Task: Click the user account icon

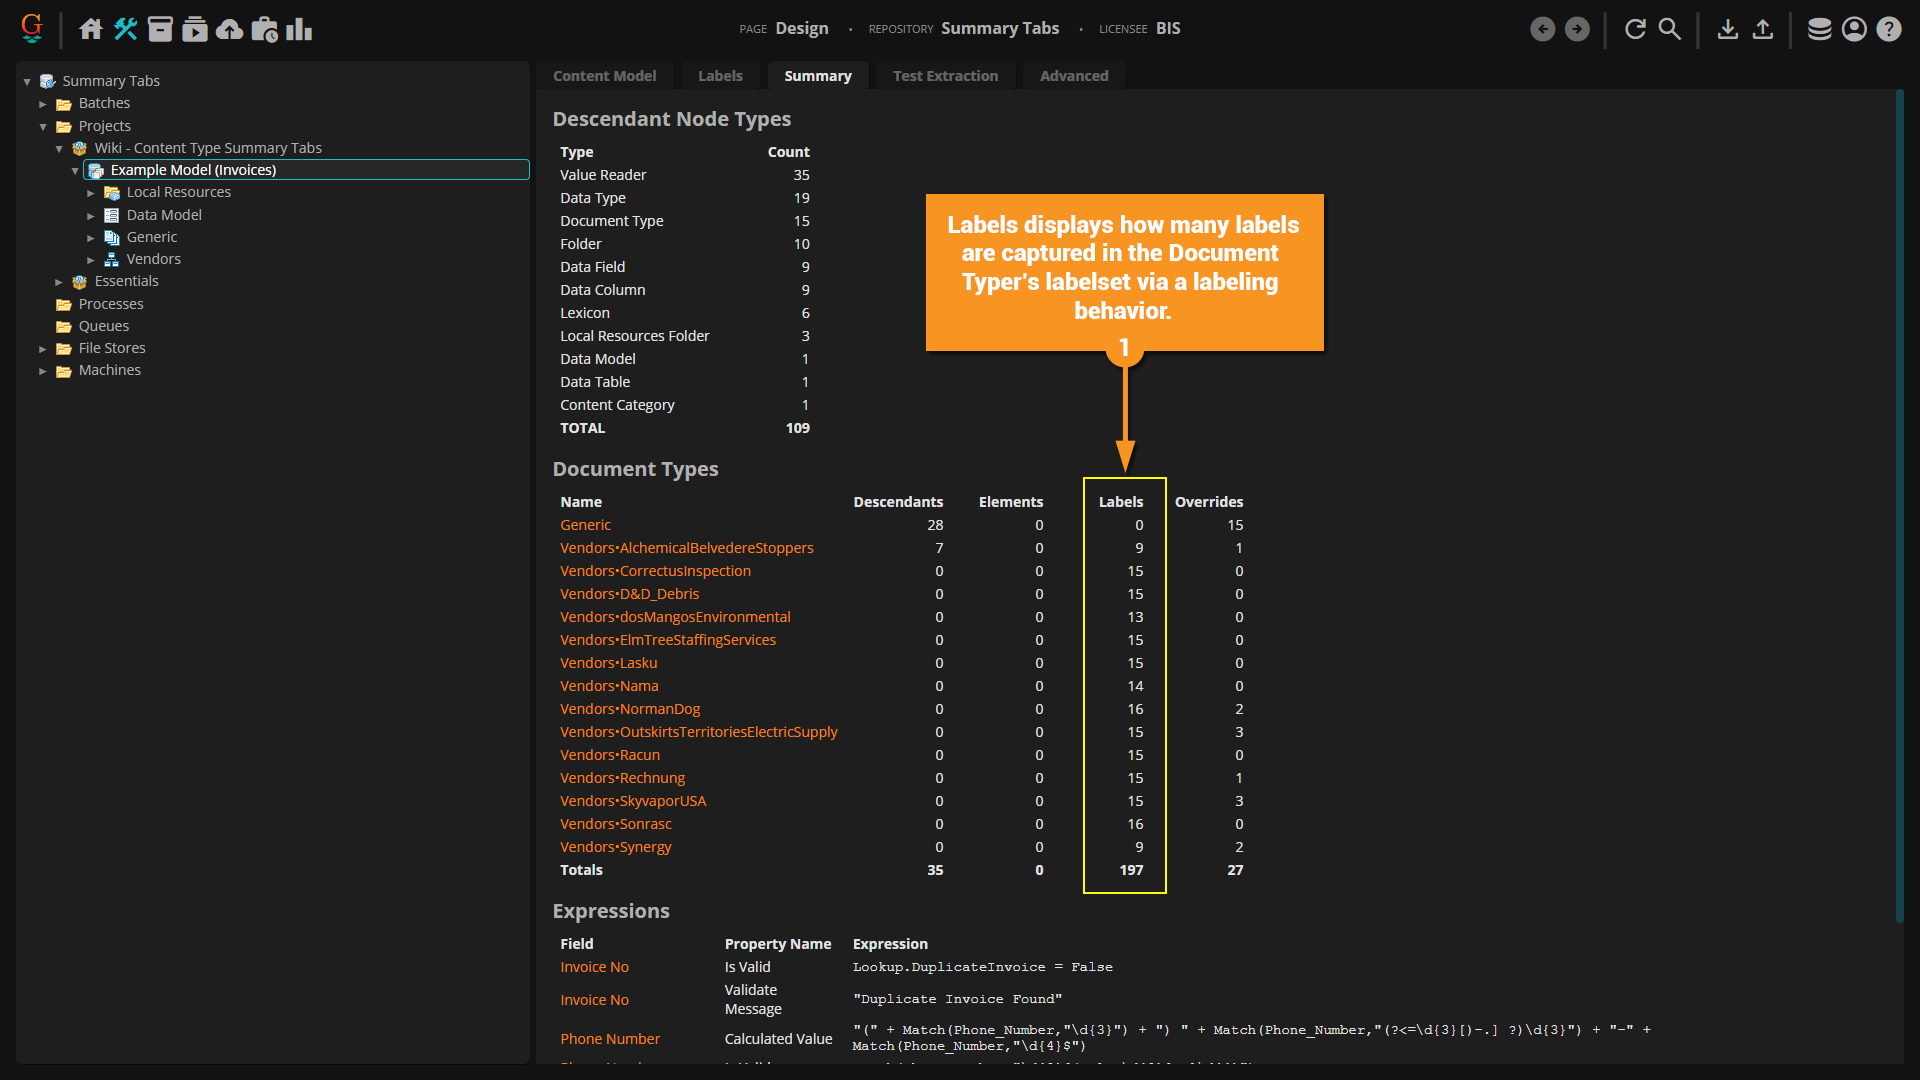Action: coord(1854,29)
